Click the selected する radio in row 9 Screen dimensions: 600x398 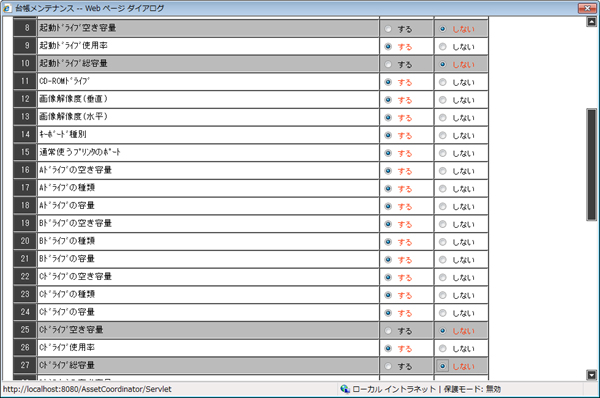point(388,47)
